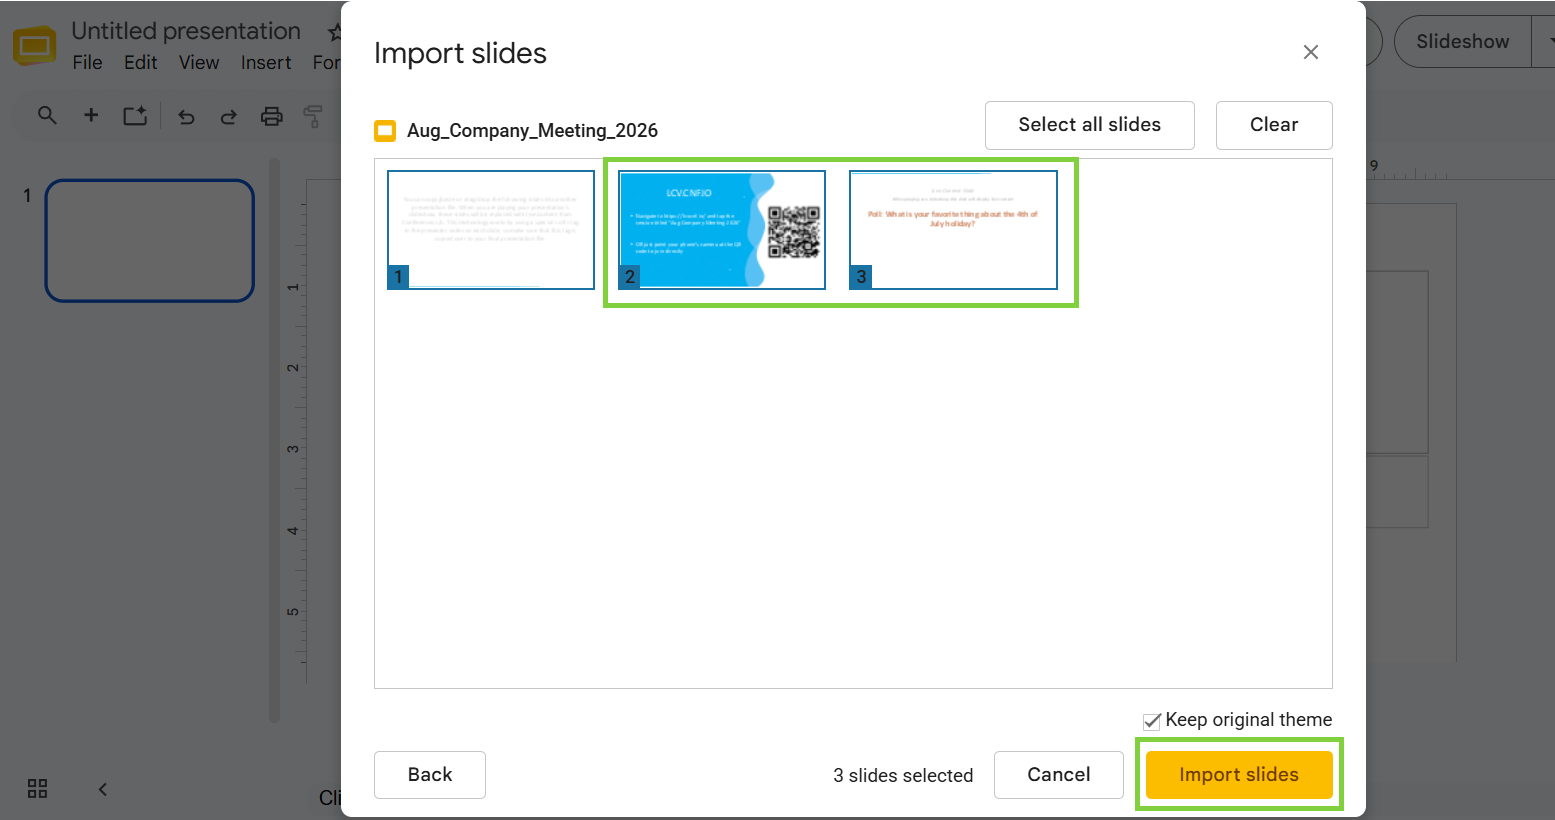Deselect slide 3 poll thumbnail

(953, 230)
